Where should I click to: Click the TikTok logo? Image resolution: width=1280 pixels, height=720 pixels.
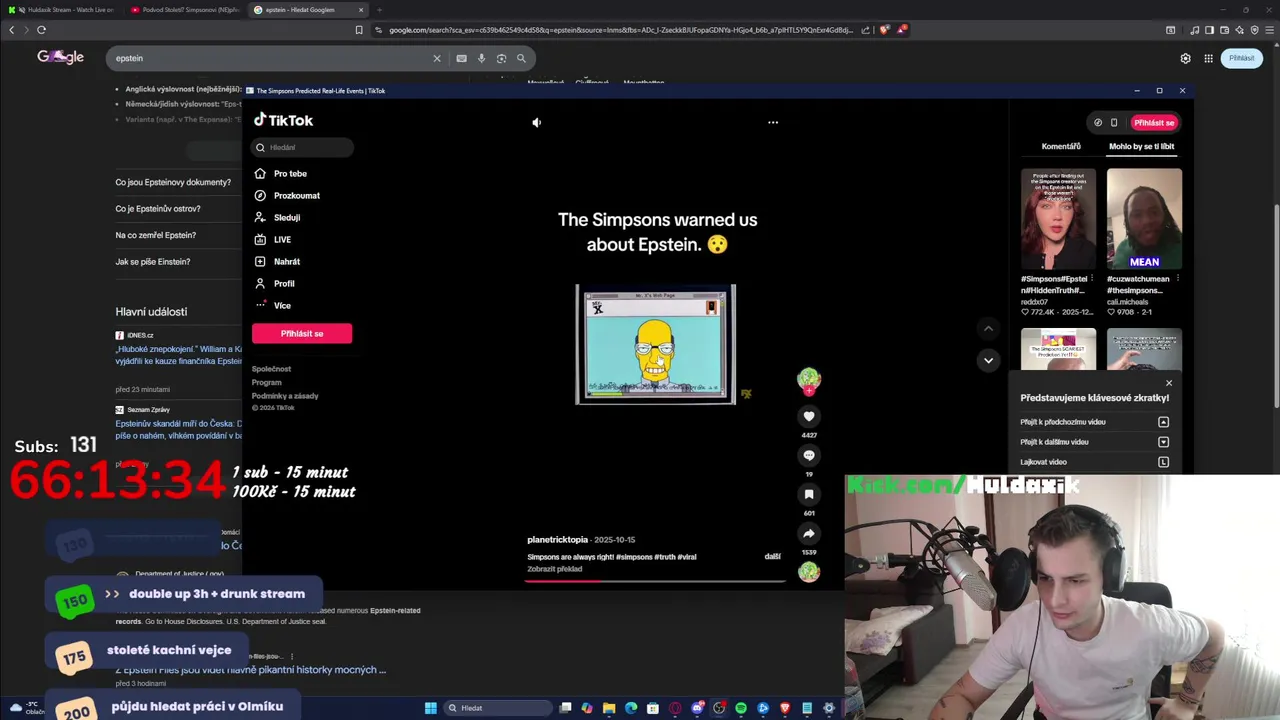pyautogui.click(x=283, y=120)
